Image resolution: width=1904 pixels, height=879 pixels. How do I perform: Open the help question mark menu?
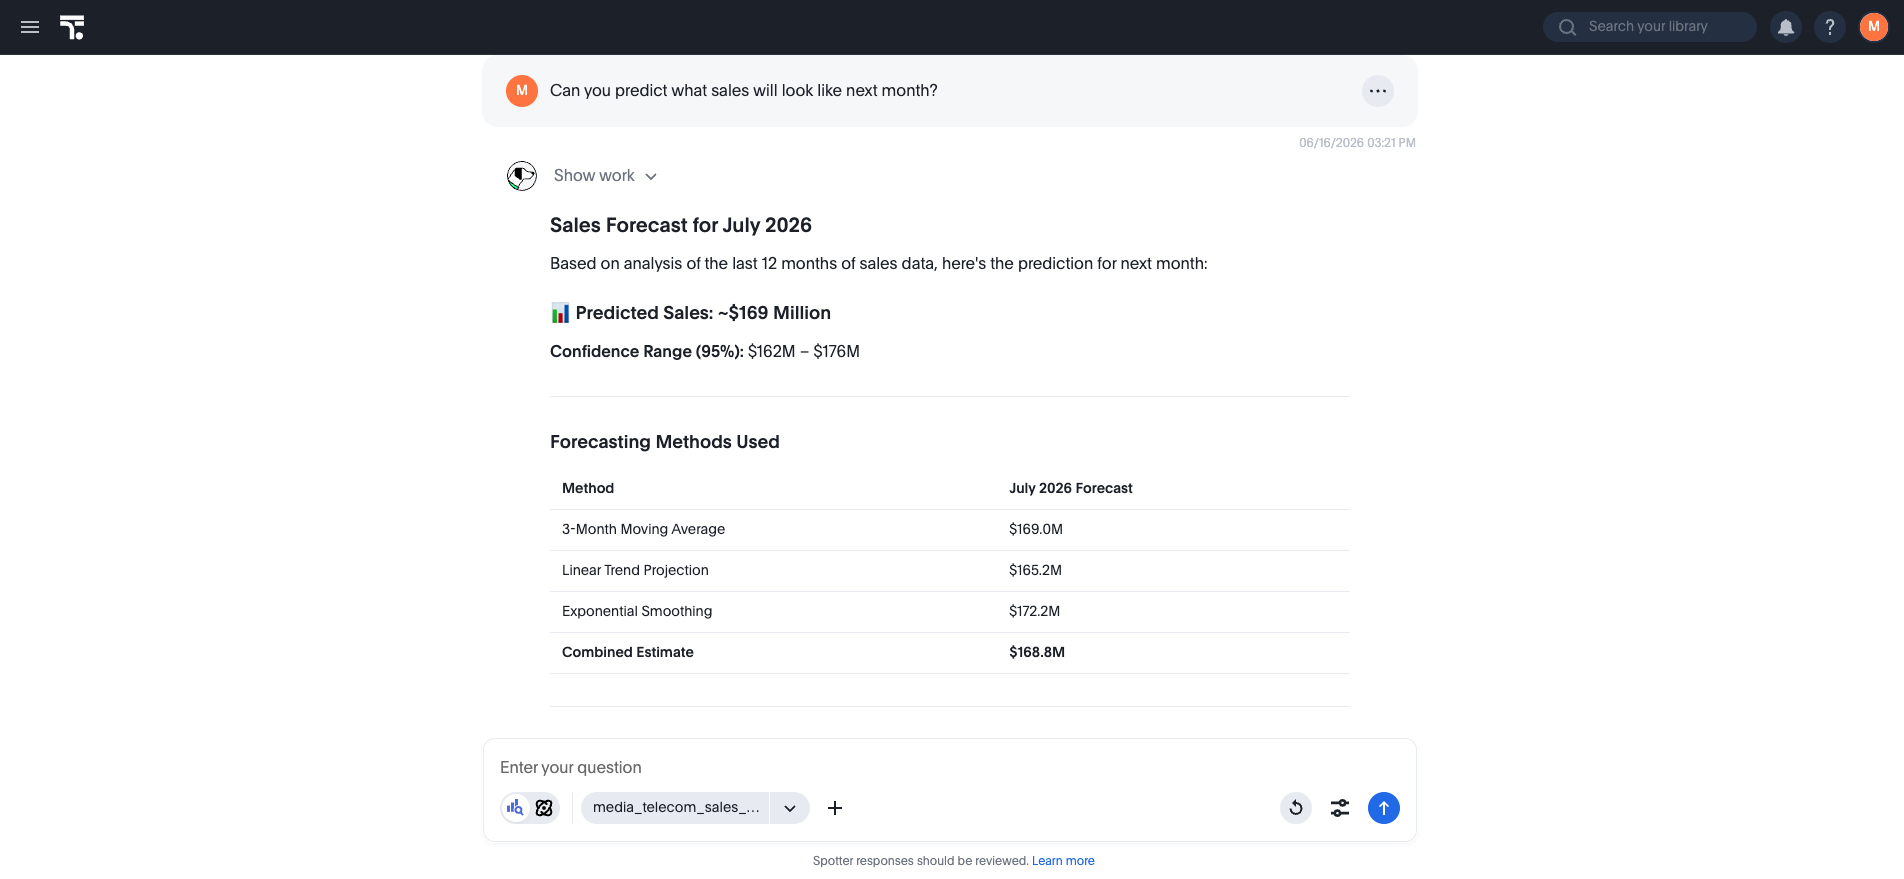tap(1830, 27)
